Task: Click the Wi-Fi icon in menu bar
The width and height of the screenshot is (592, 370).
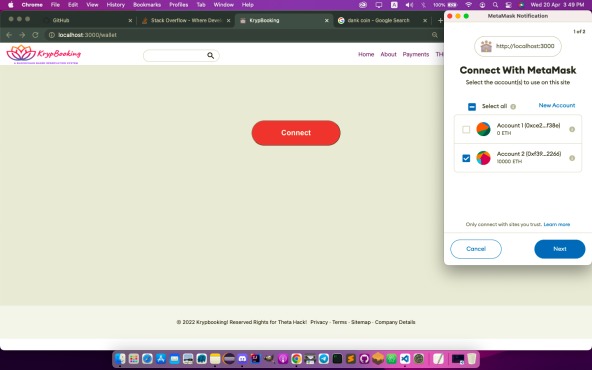Action: tap(469, 5)
